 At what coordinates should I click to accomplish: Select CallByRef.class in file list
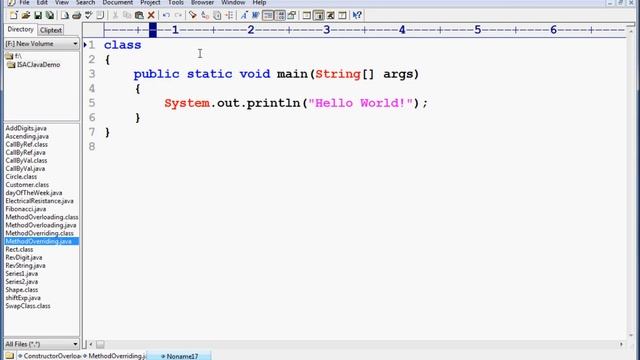27,144
